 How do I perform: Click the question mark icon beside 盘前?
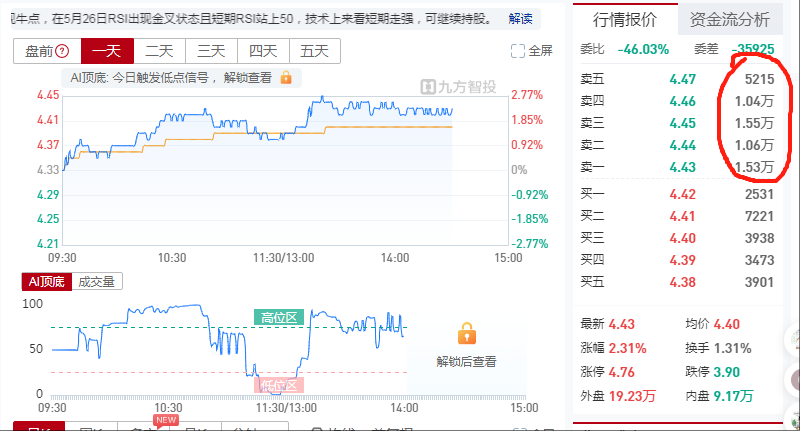pyautogui.click(x=62, y=51)
